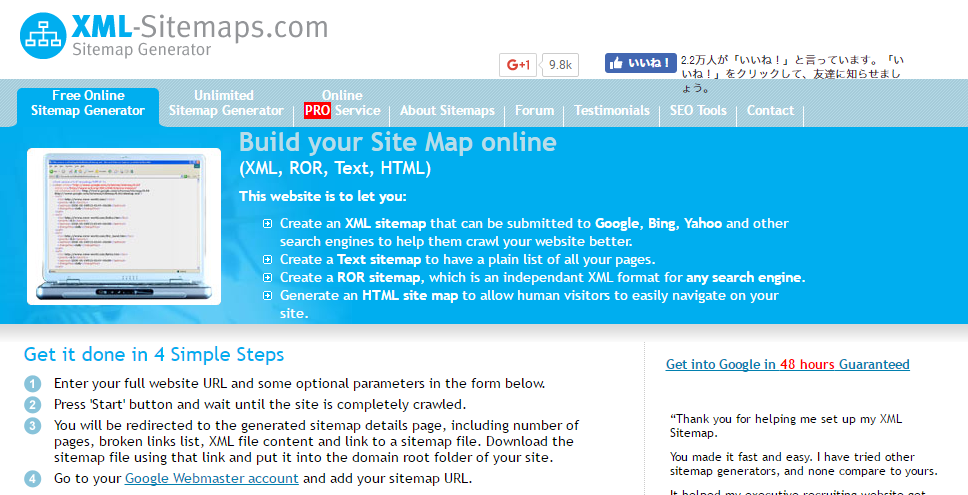Click the bullet icon beside HTML site map
This screenshot has width=968, height=495.
[x=267, y=296]
